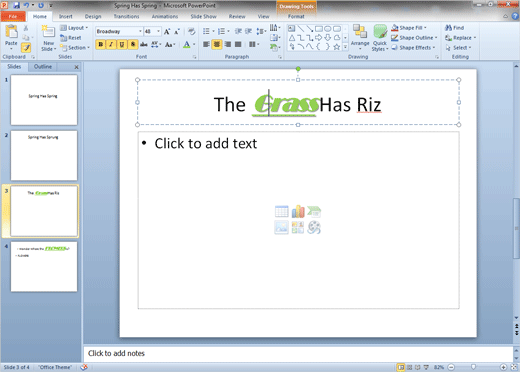Insert chart icon in content placeholder
The height and width of the screenshot is (372, 520).
point(298,212)
